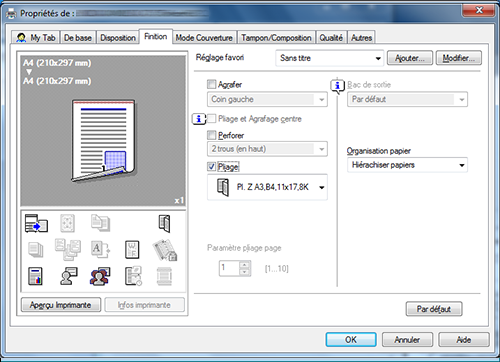Enable the Agrafer checkbox
500x362 pixels.
point(211,84)
